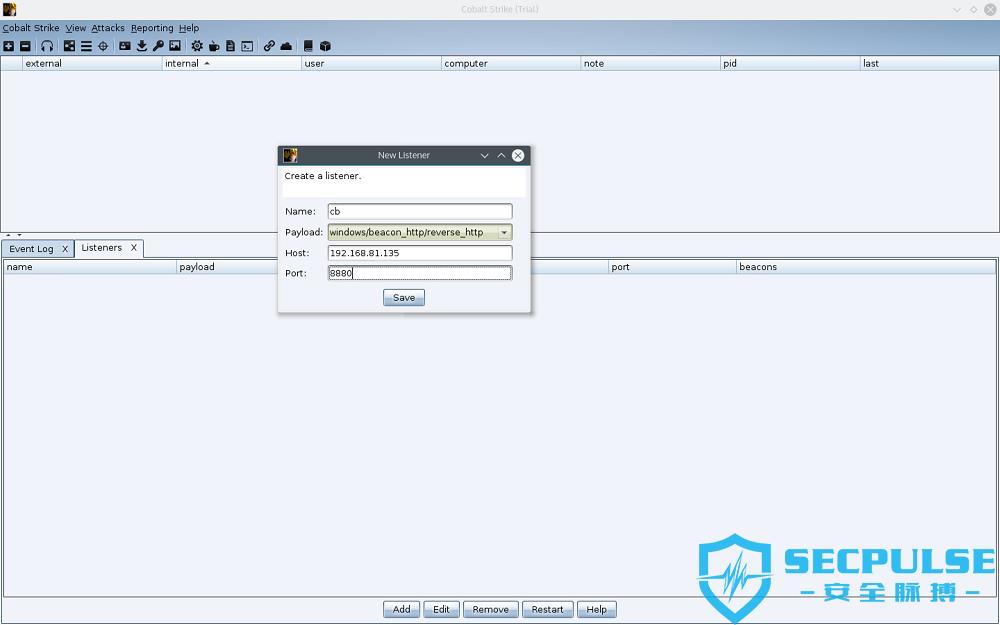Click the Host field with 192.168.81.135
The height and width of the screenshot is (625, 1000).
point(420,253)
